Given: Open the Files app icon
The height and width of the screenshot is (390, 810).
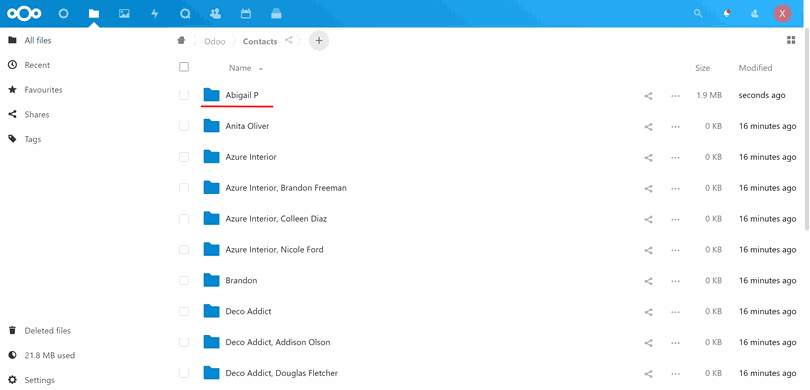Looking at the screenshot, I should tap(94, 14).
